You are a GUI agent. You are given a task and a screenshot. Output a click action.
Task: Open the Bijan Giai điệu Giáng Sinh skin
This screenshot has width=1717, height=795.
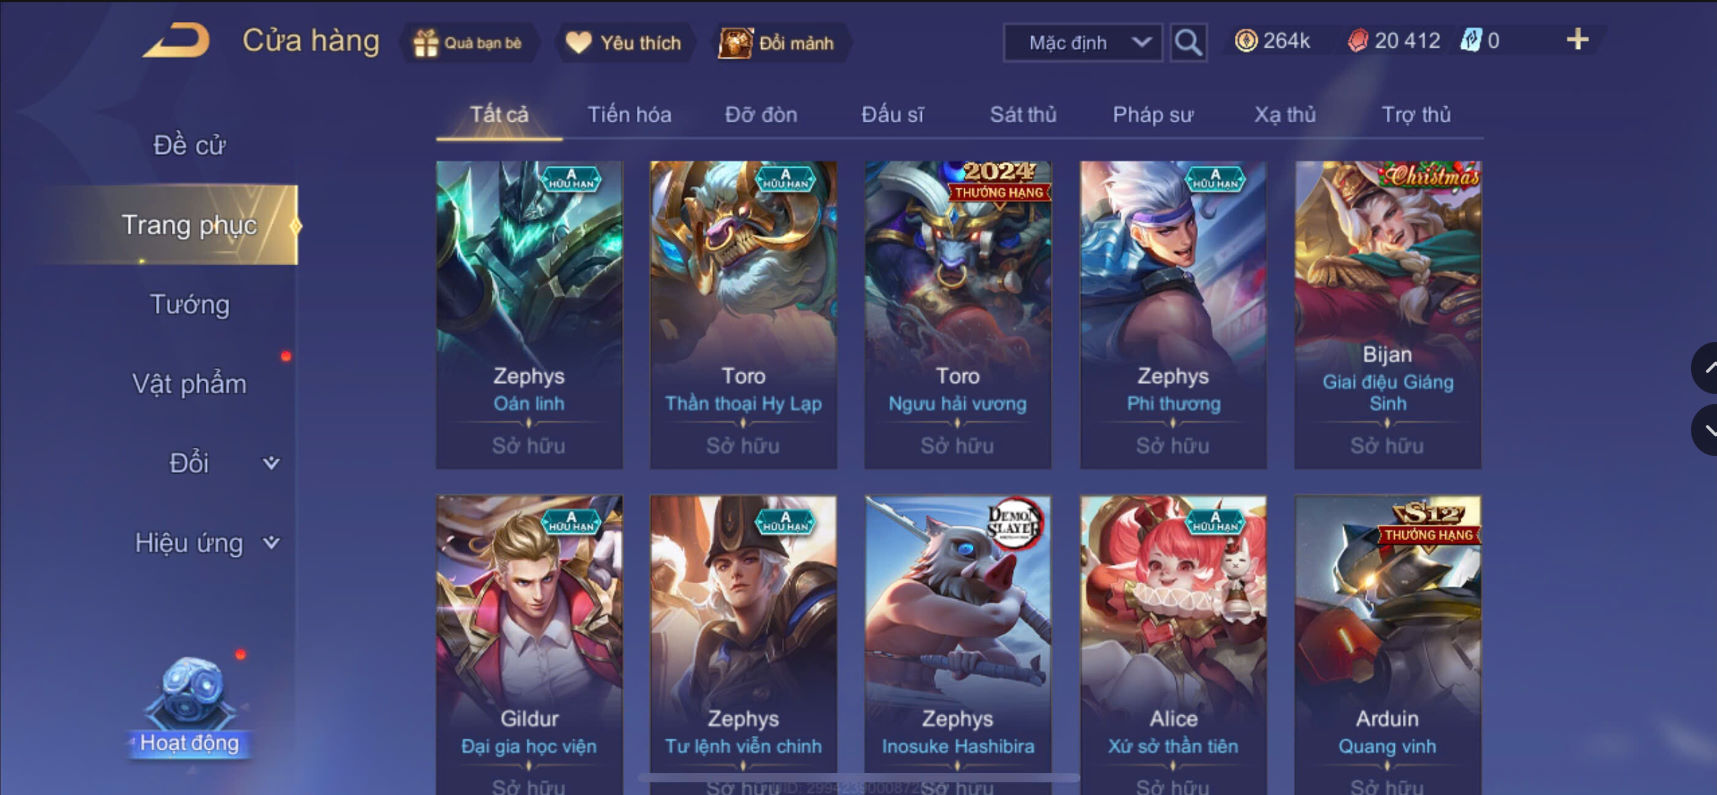(x=1387, y=315)
